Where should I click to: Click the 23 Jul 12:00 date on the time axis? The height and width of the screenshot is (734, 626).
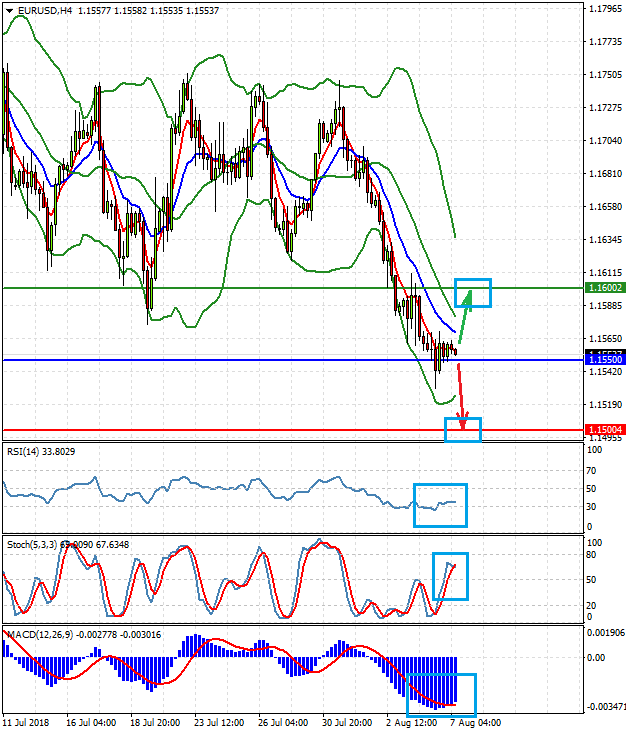(216, 722)
